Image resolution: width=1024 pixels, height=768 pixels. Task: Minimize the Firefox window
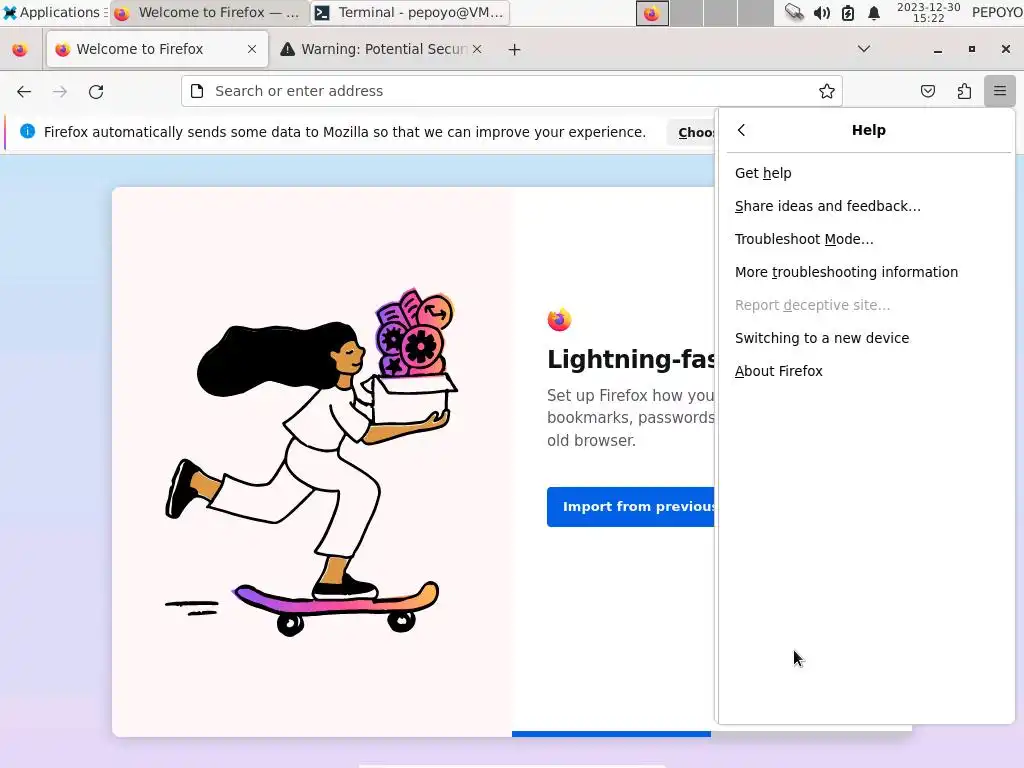pyautogui.click(x=938, y=50)
